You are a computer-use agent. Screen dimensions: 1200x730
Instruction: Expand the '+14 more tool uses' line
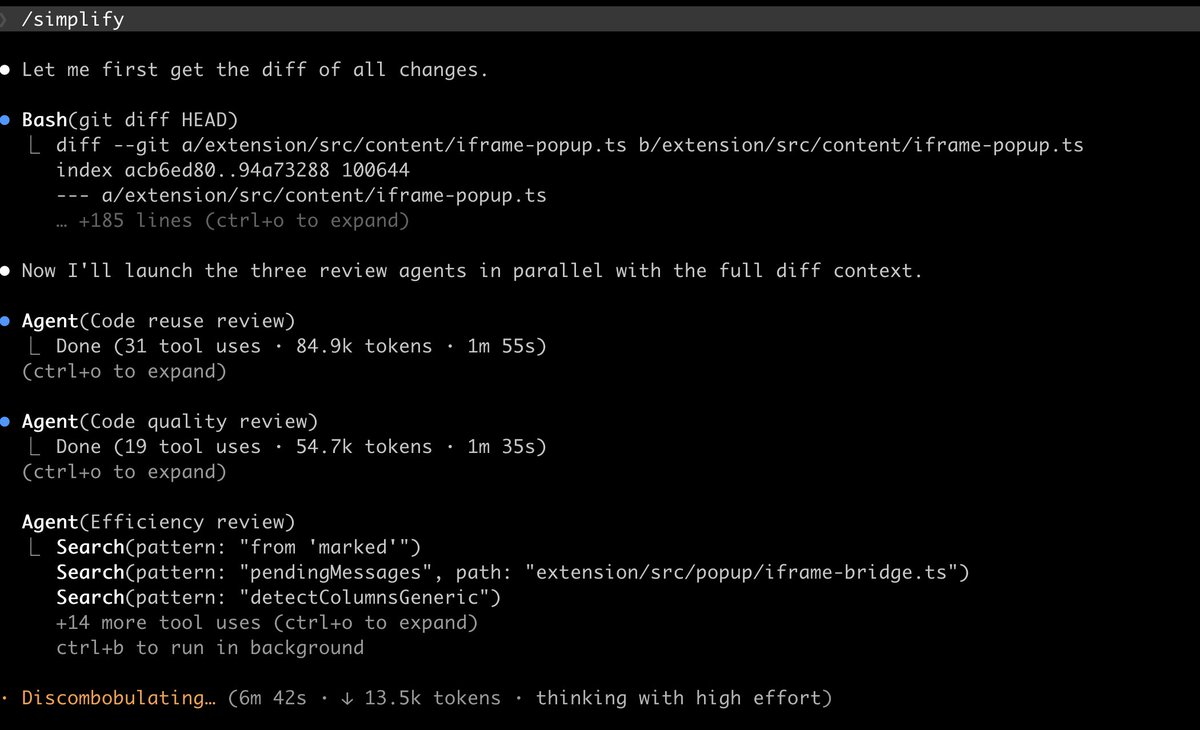coord(267,623)
